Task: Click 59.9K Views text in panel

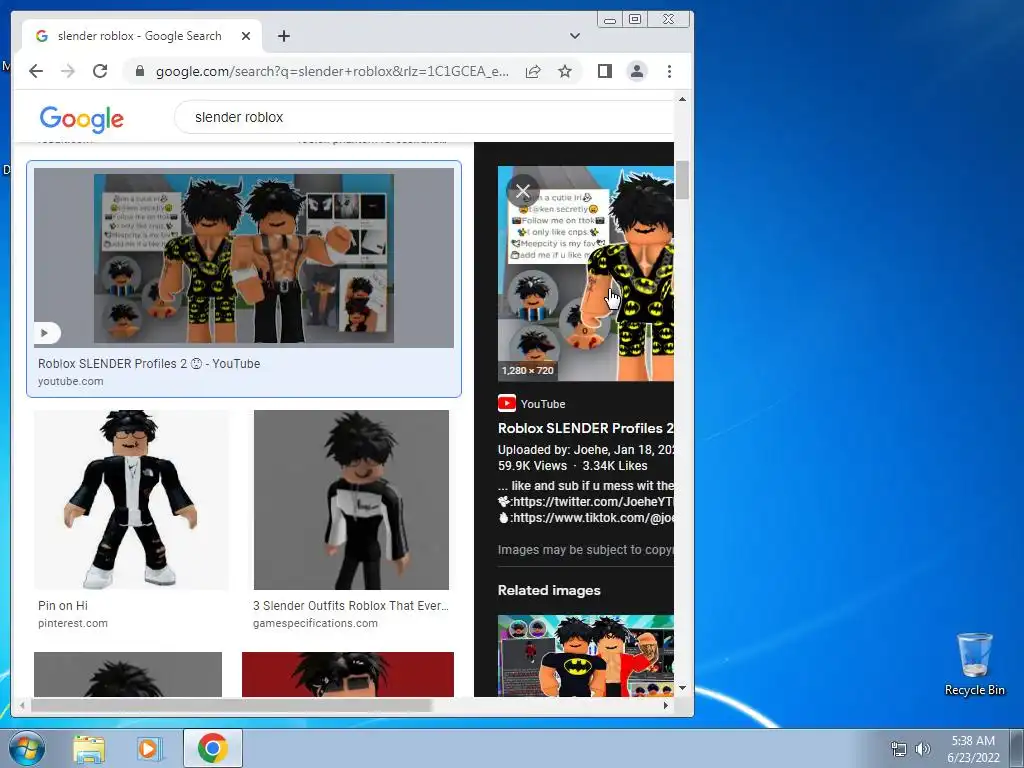Action: point(532,466)
